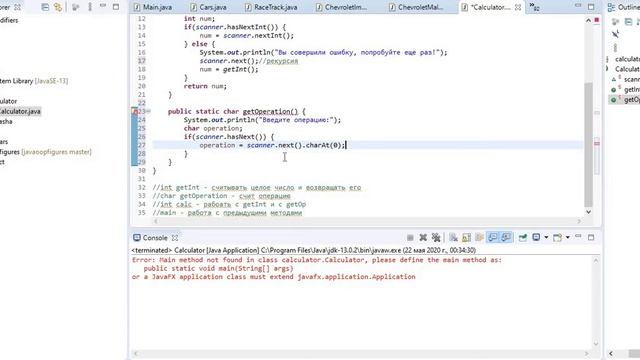Toggle Scroll Lock in Console toolbar
This screenshot has height=360, width=640.
(466, 238)
